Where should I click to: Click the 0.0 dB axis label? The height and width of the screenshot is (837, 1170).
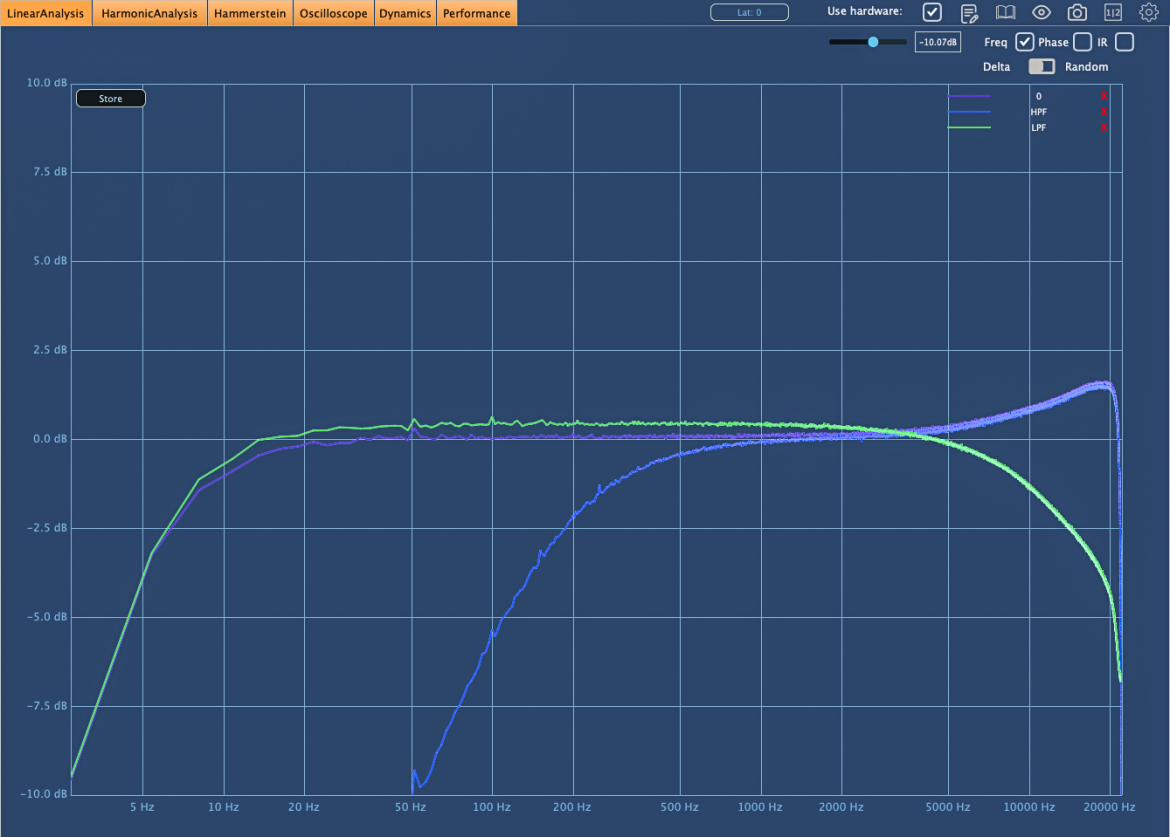click(50, 439)
